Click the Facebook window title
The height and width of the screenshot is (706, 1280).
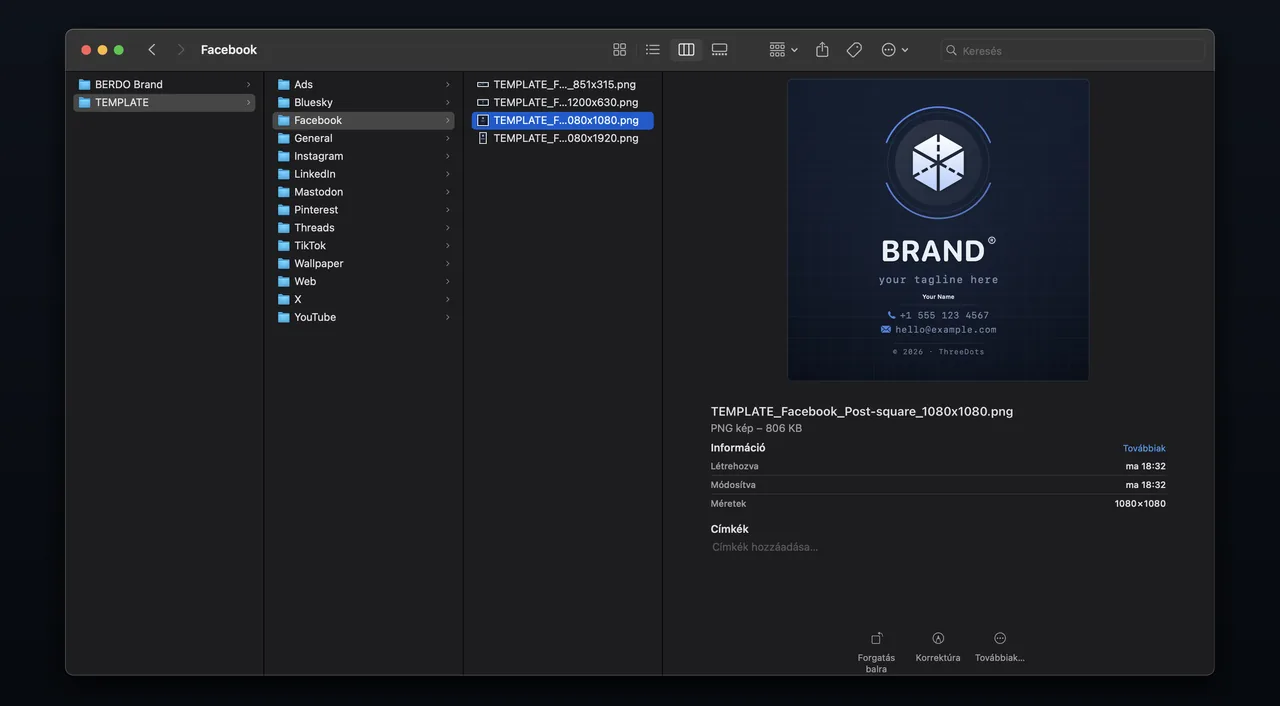pos(229,50)
